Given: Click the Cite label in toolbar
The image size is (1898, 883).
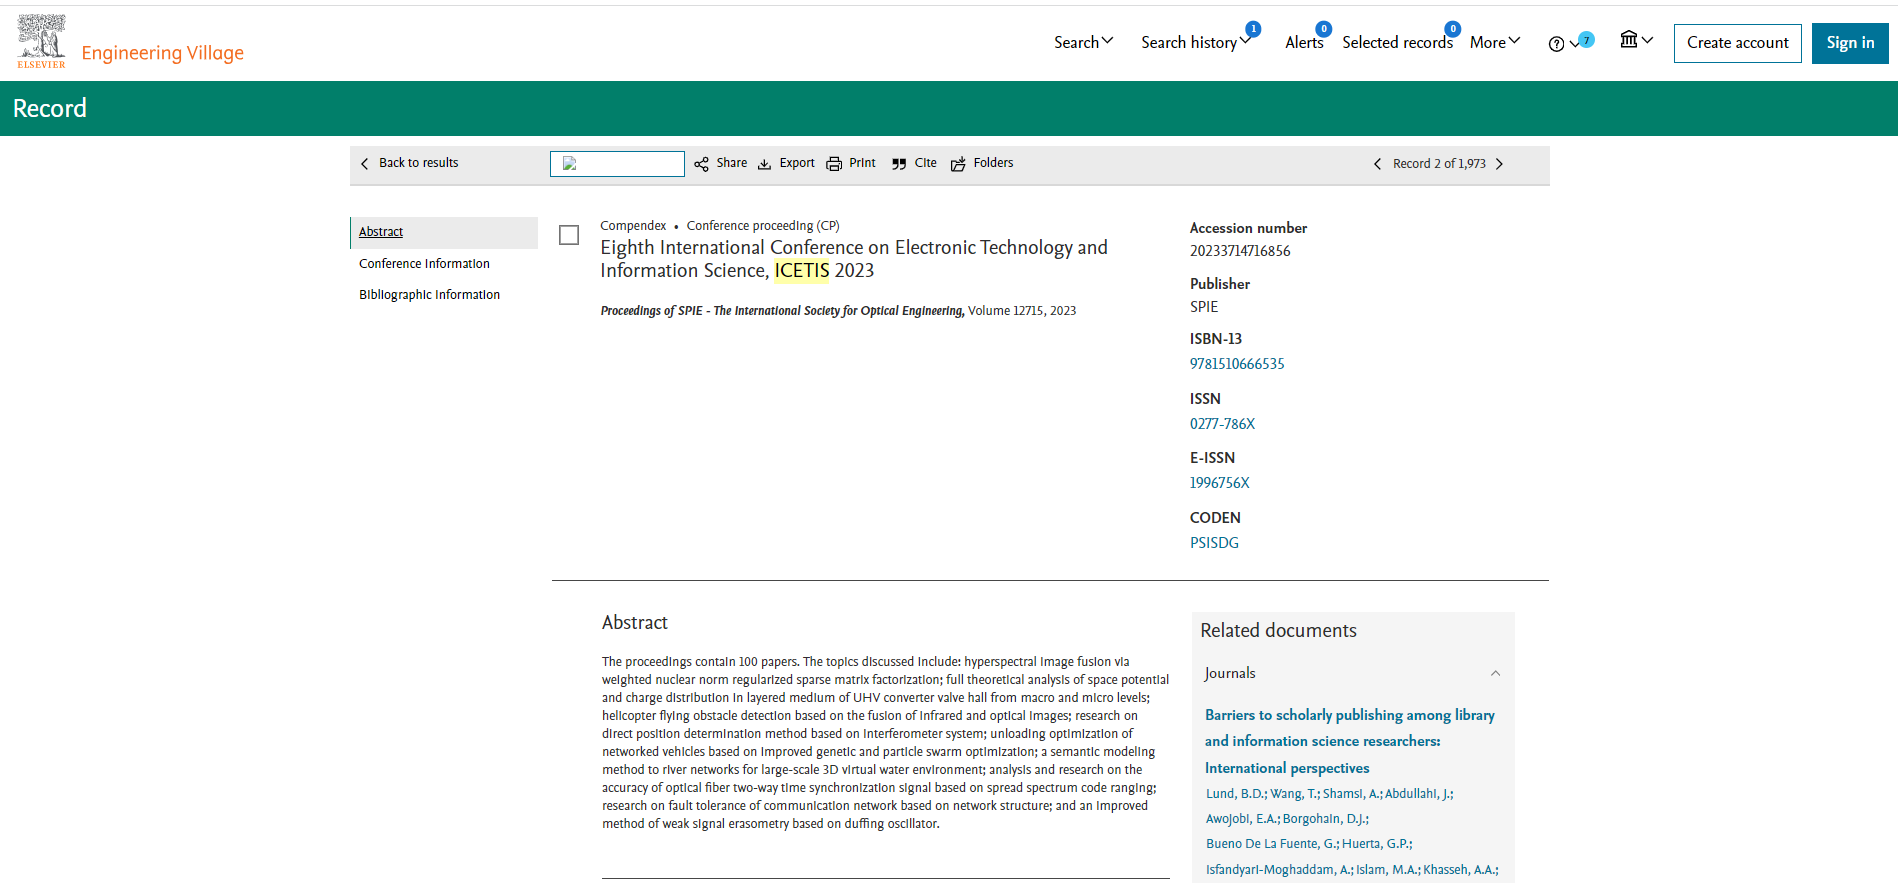Looking at the screenshot, I should (x=926, y=163).
